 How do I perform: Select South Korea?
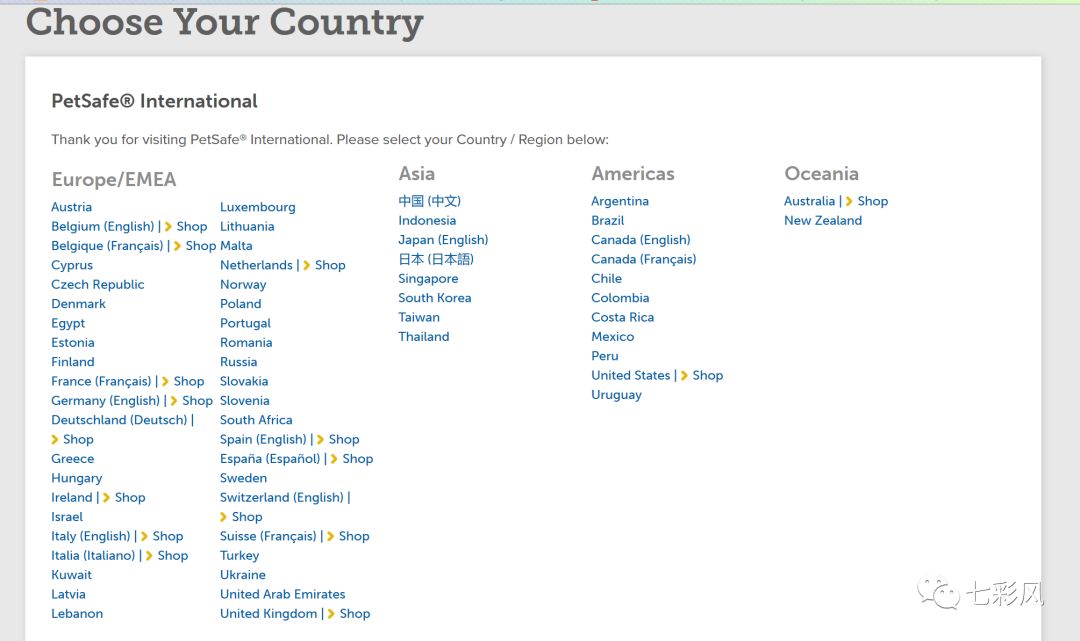coord(435,298)
